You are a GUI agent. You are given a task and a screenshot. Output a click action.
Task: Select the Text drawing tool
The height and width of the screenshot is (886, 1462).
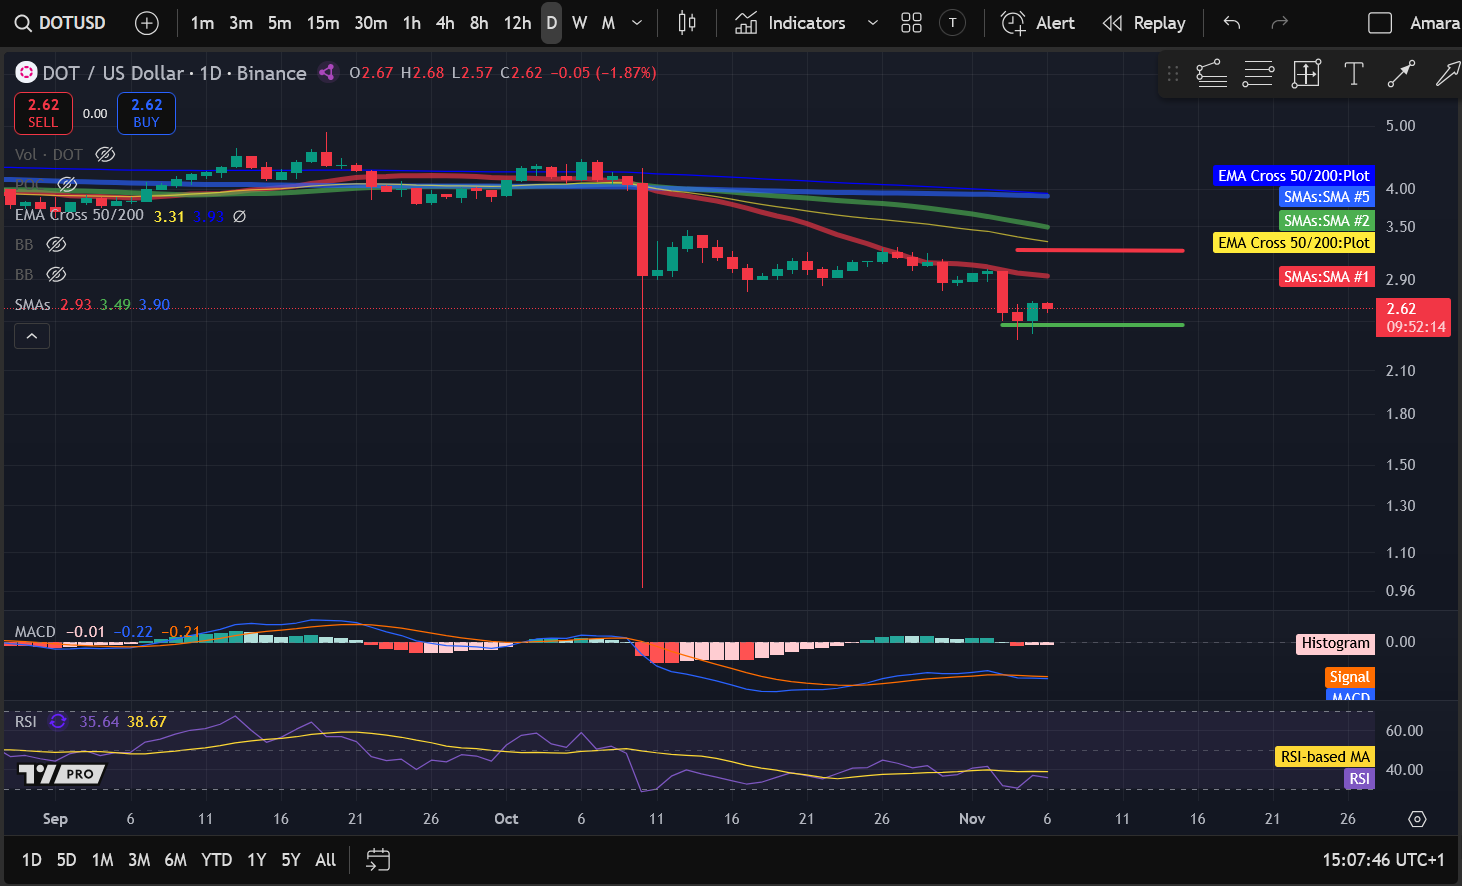(x=1353, y=73)
